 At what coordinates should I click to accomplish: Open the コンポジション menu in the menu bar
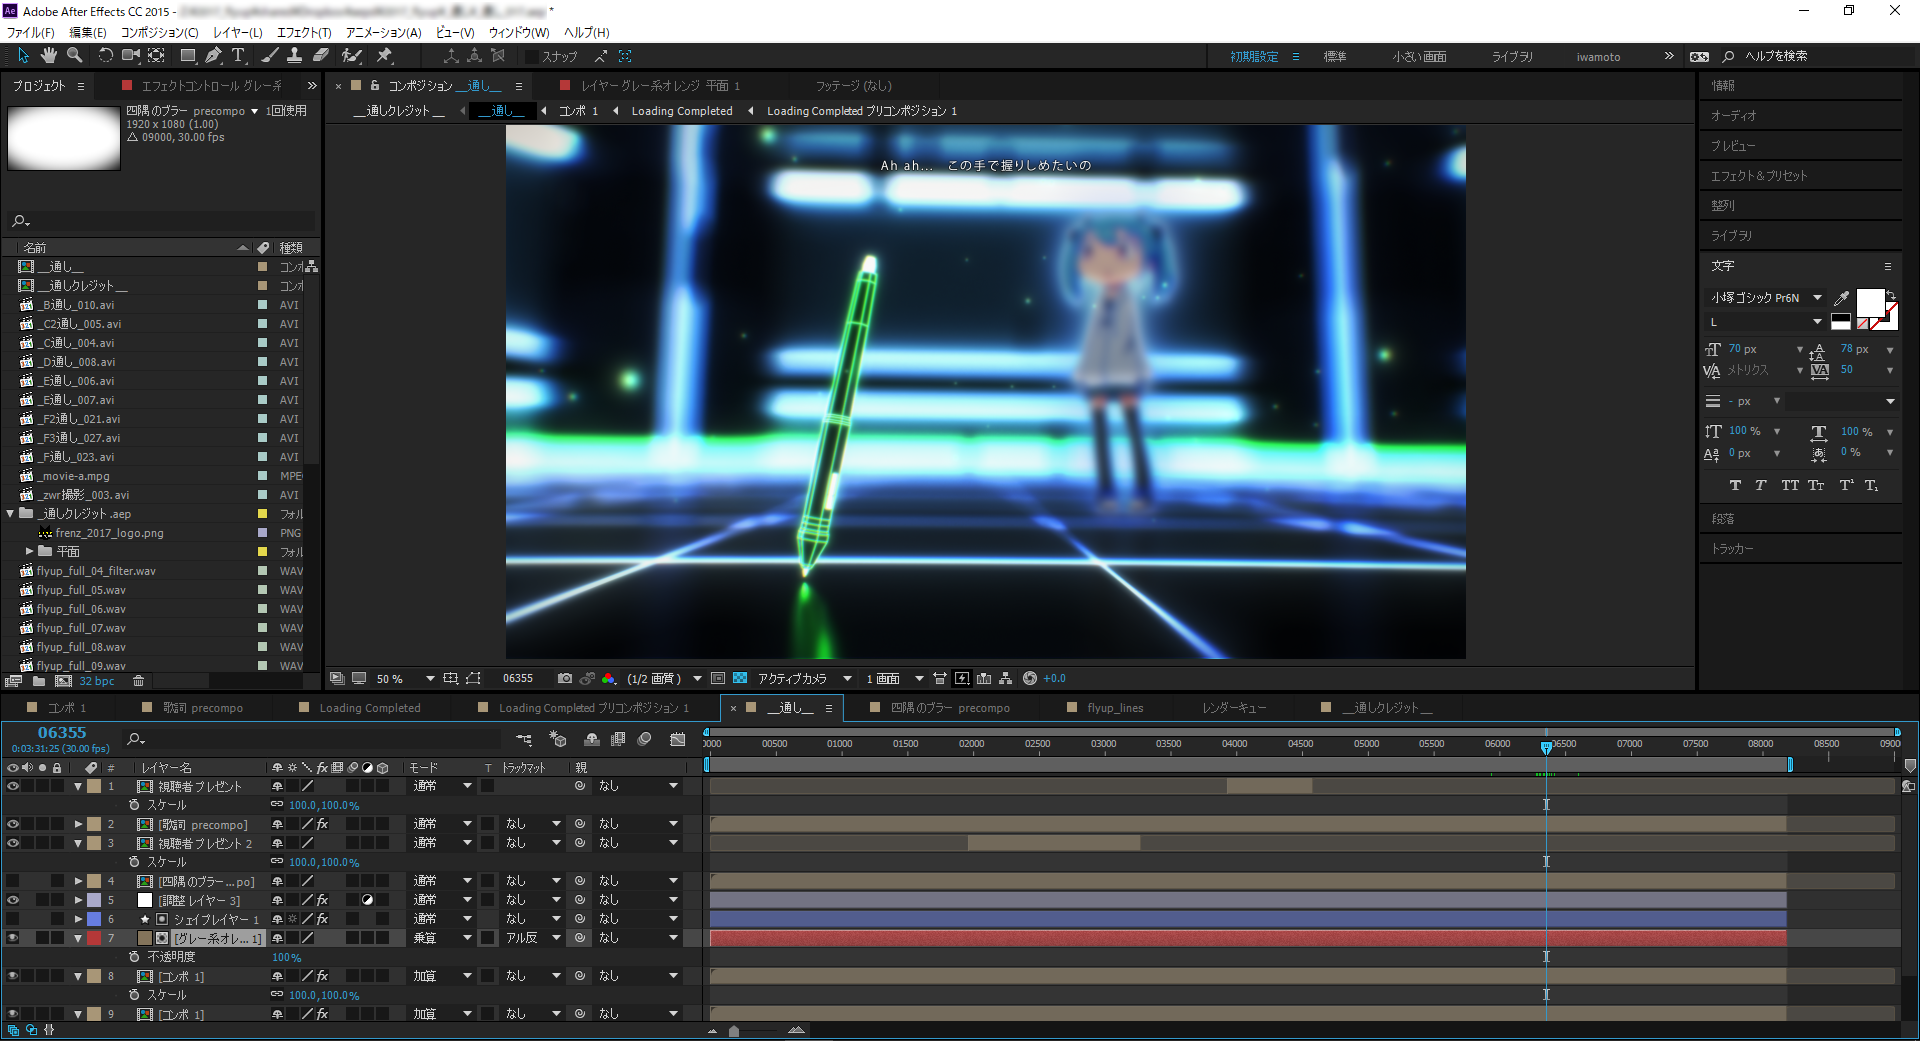point(159,32)
